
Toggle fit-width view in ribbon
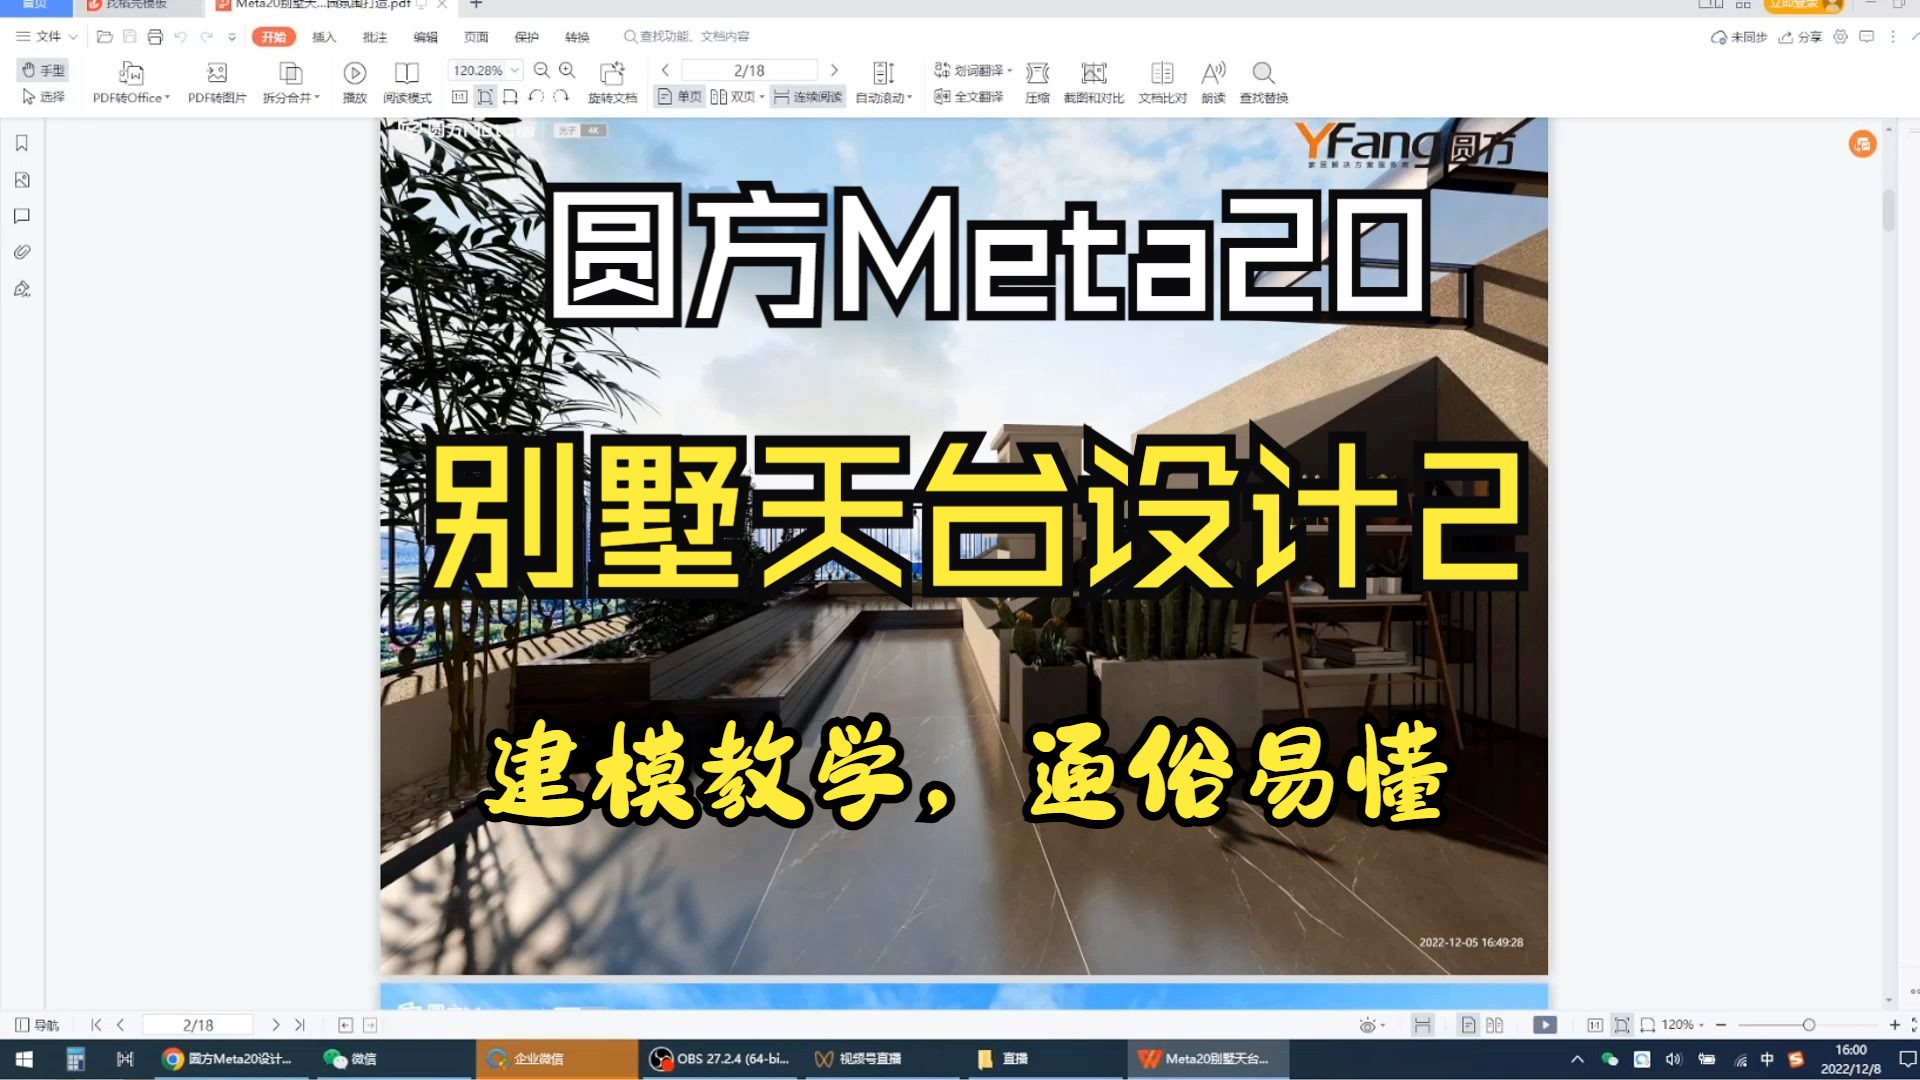coord(510,97)
